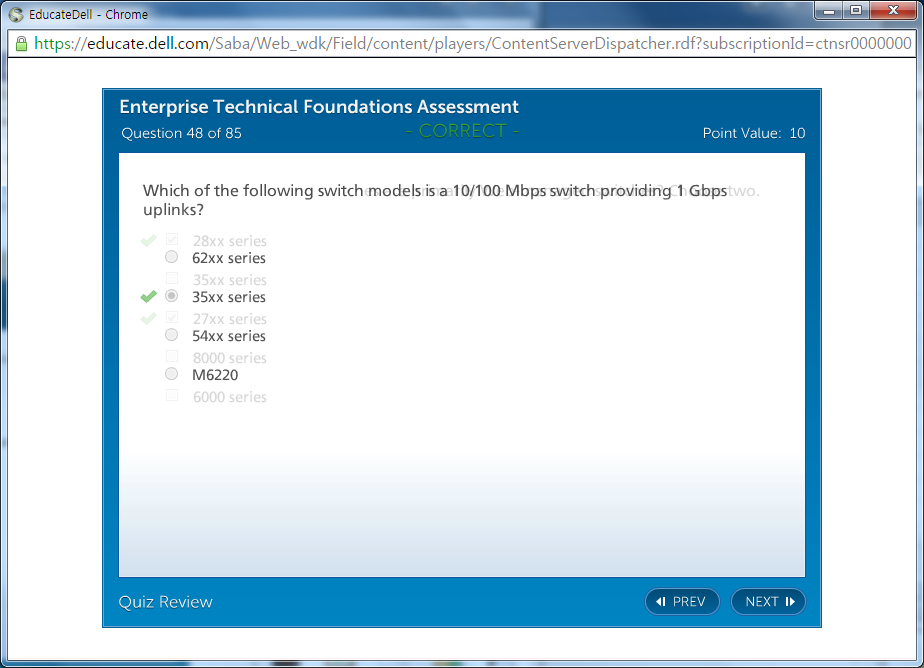Toggle the faded 8000 series checkbox
Image resolution: width=924 pixels, height=668 pixels.
coord(172,357)
